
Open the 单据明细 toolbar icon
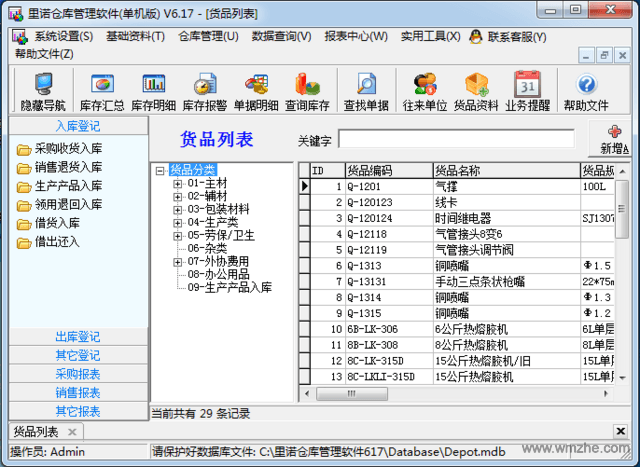click(256, 91)
